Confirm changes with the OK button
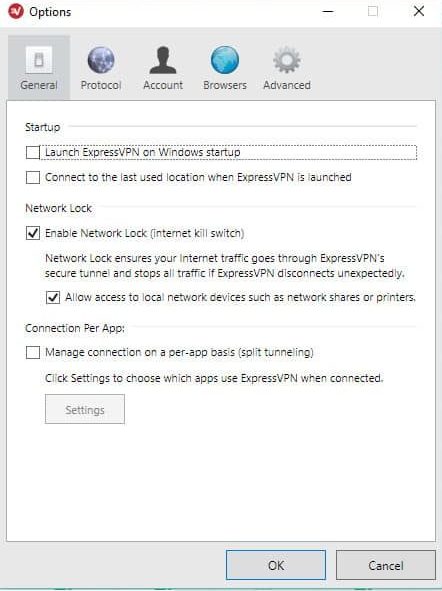 (276, 565)
